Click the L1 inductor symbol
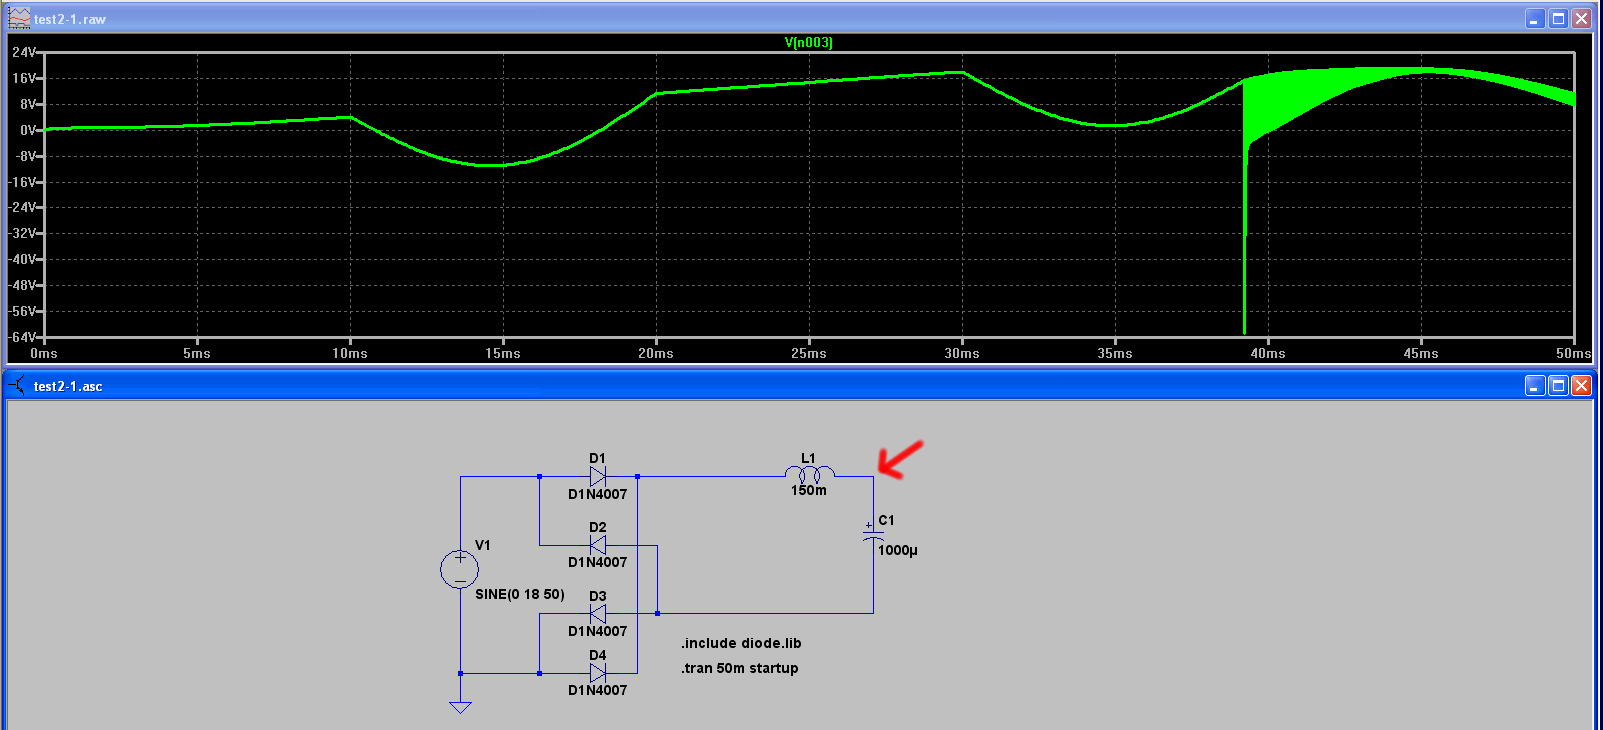The height and width of the screenshot is (730, 1603). tap(809, 474)
